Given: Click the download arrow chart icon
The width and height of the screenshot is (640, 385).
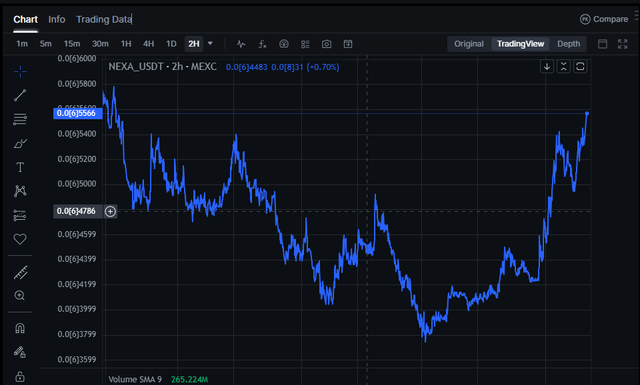Looking at the screenshot, I should tap(547, 67).
